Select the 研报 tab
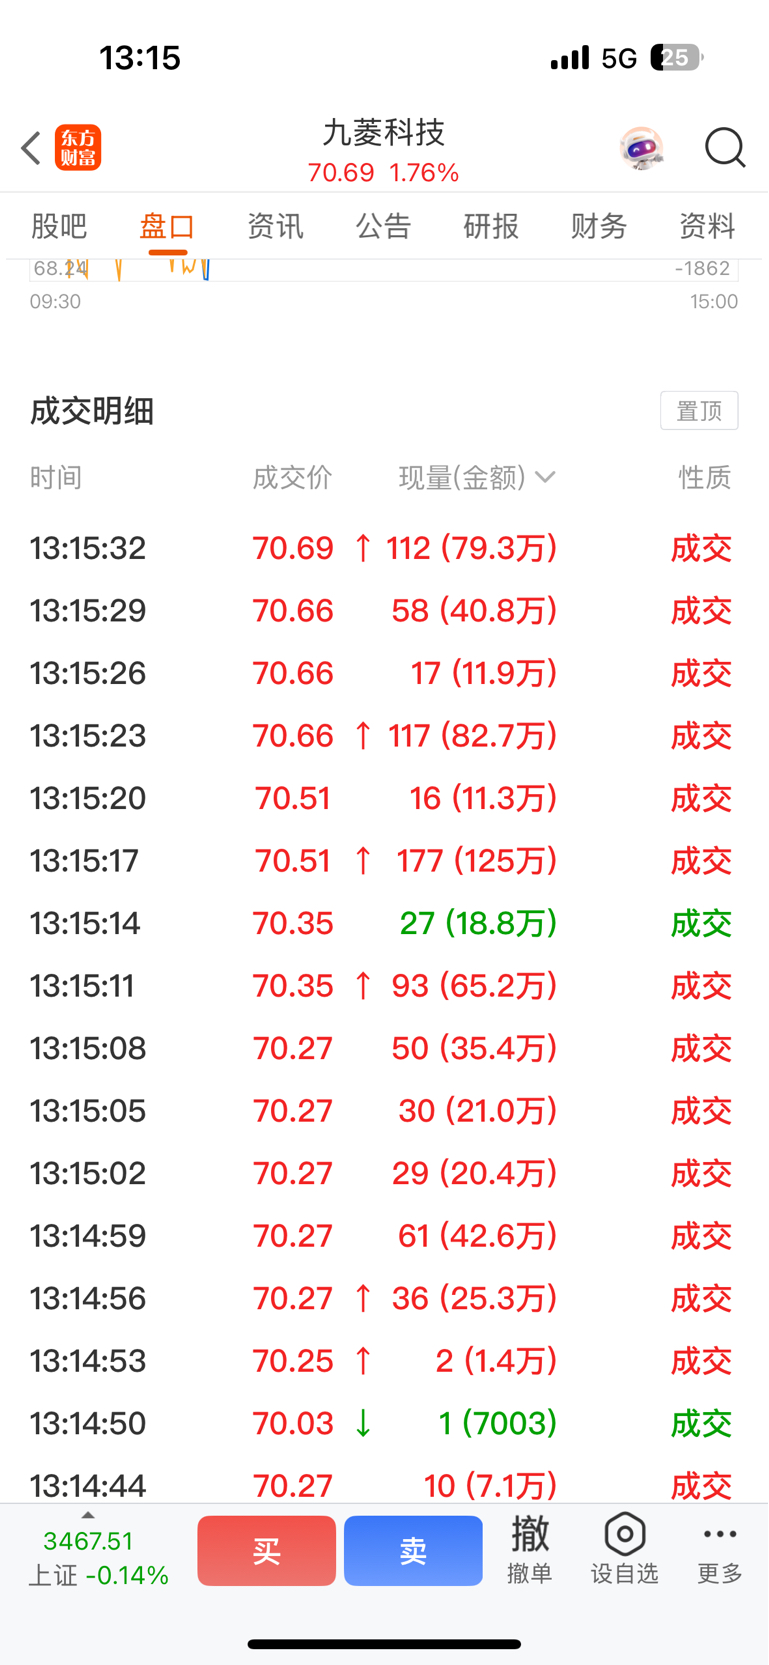Image resolution: width=769 pixels, height=1665 pixels. point(491,226)
